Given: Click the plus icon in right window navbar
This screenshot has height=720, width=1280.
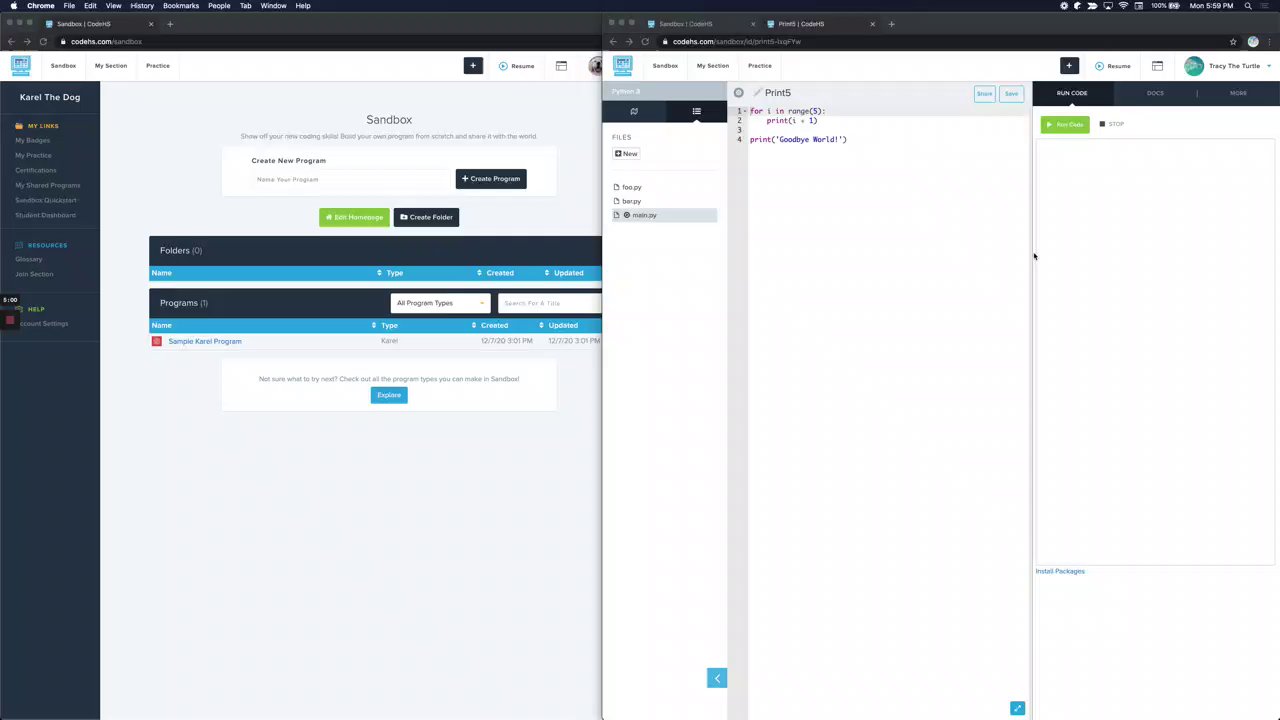Looking at the screenshot, I should click(1069, 66).
